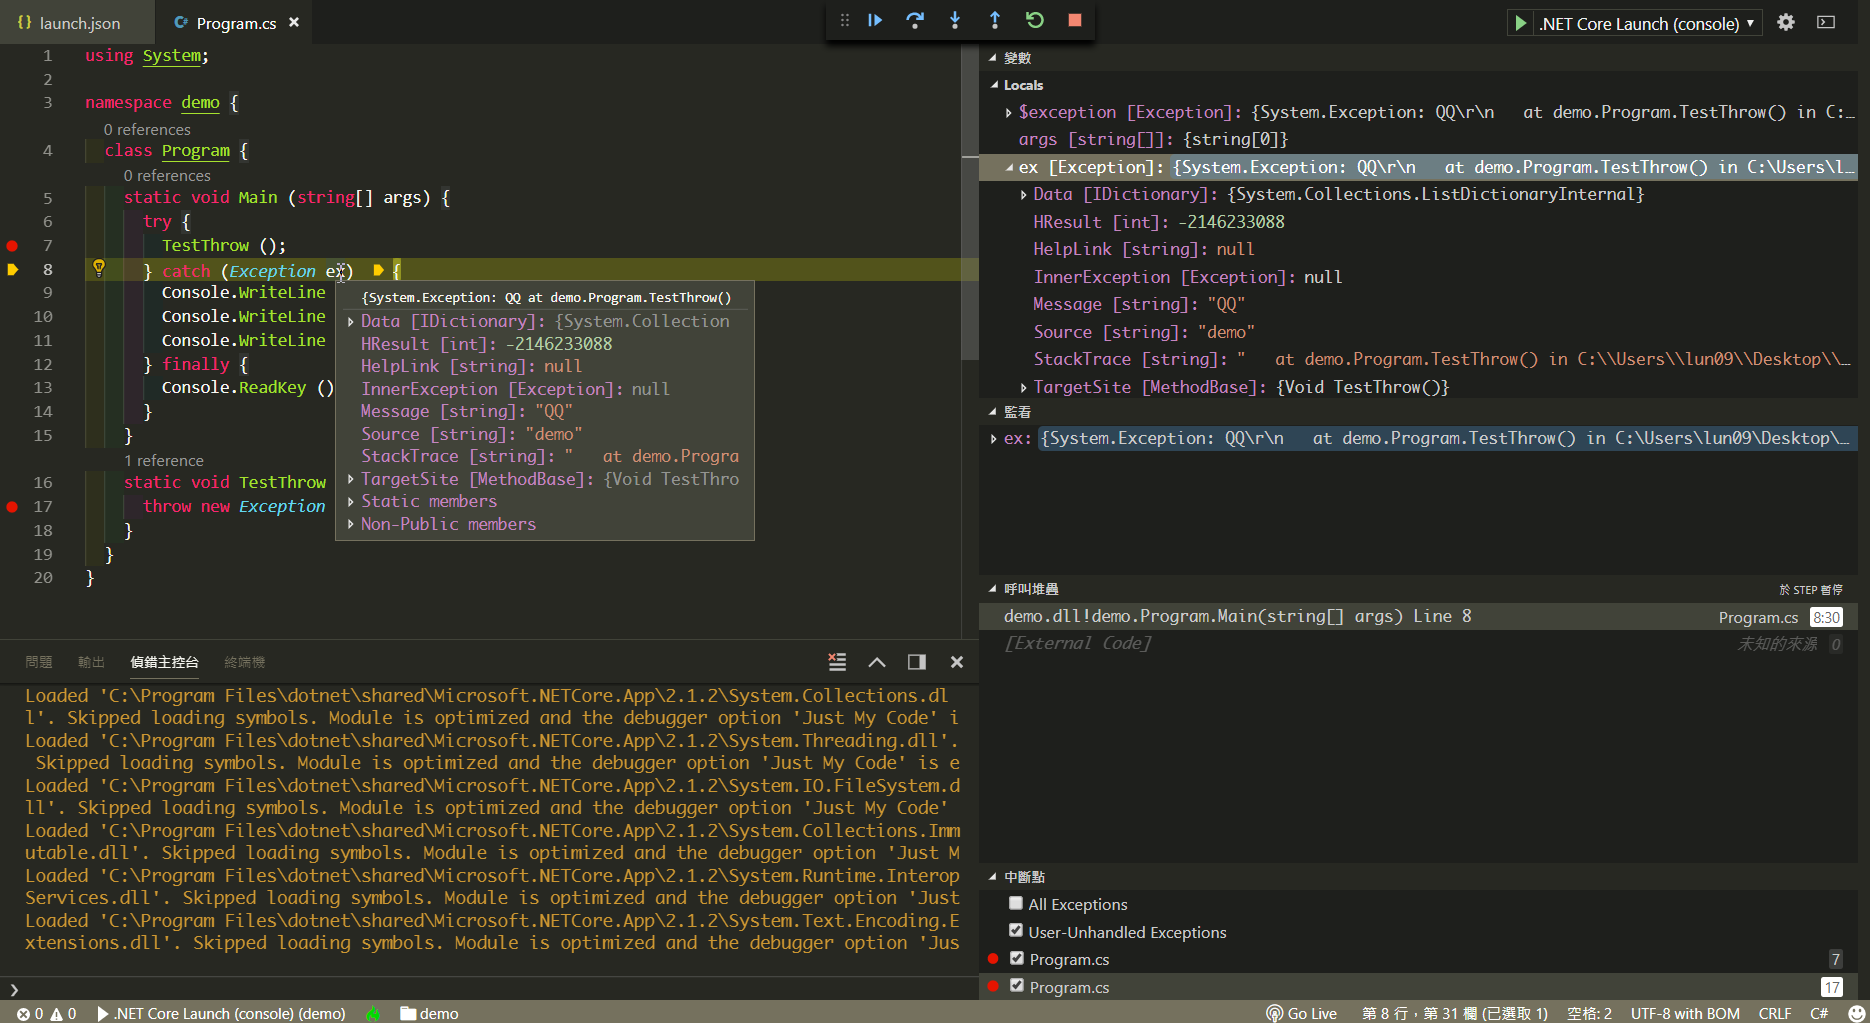Select the Program.cs editor tab

pyautogui.click(x=235, y=23)
